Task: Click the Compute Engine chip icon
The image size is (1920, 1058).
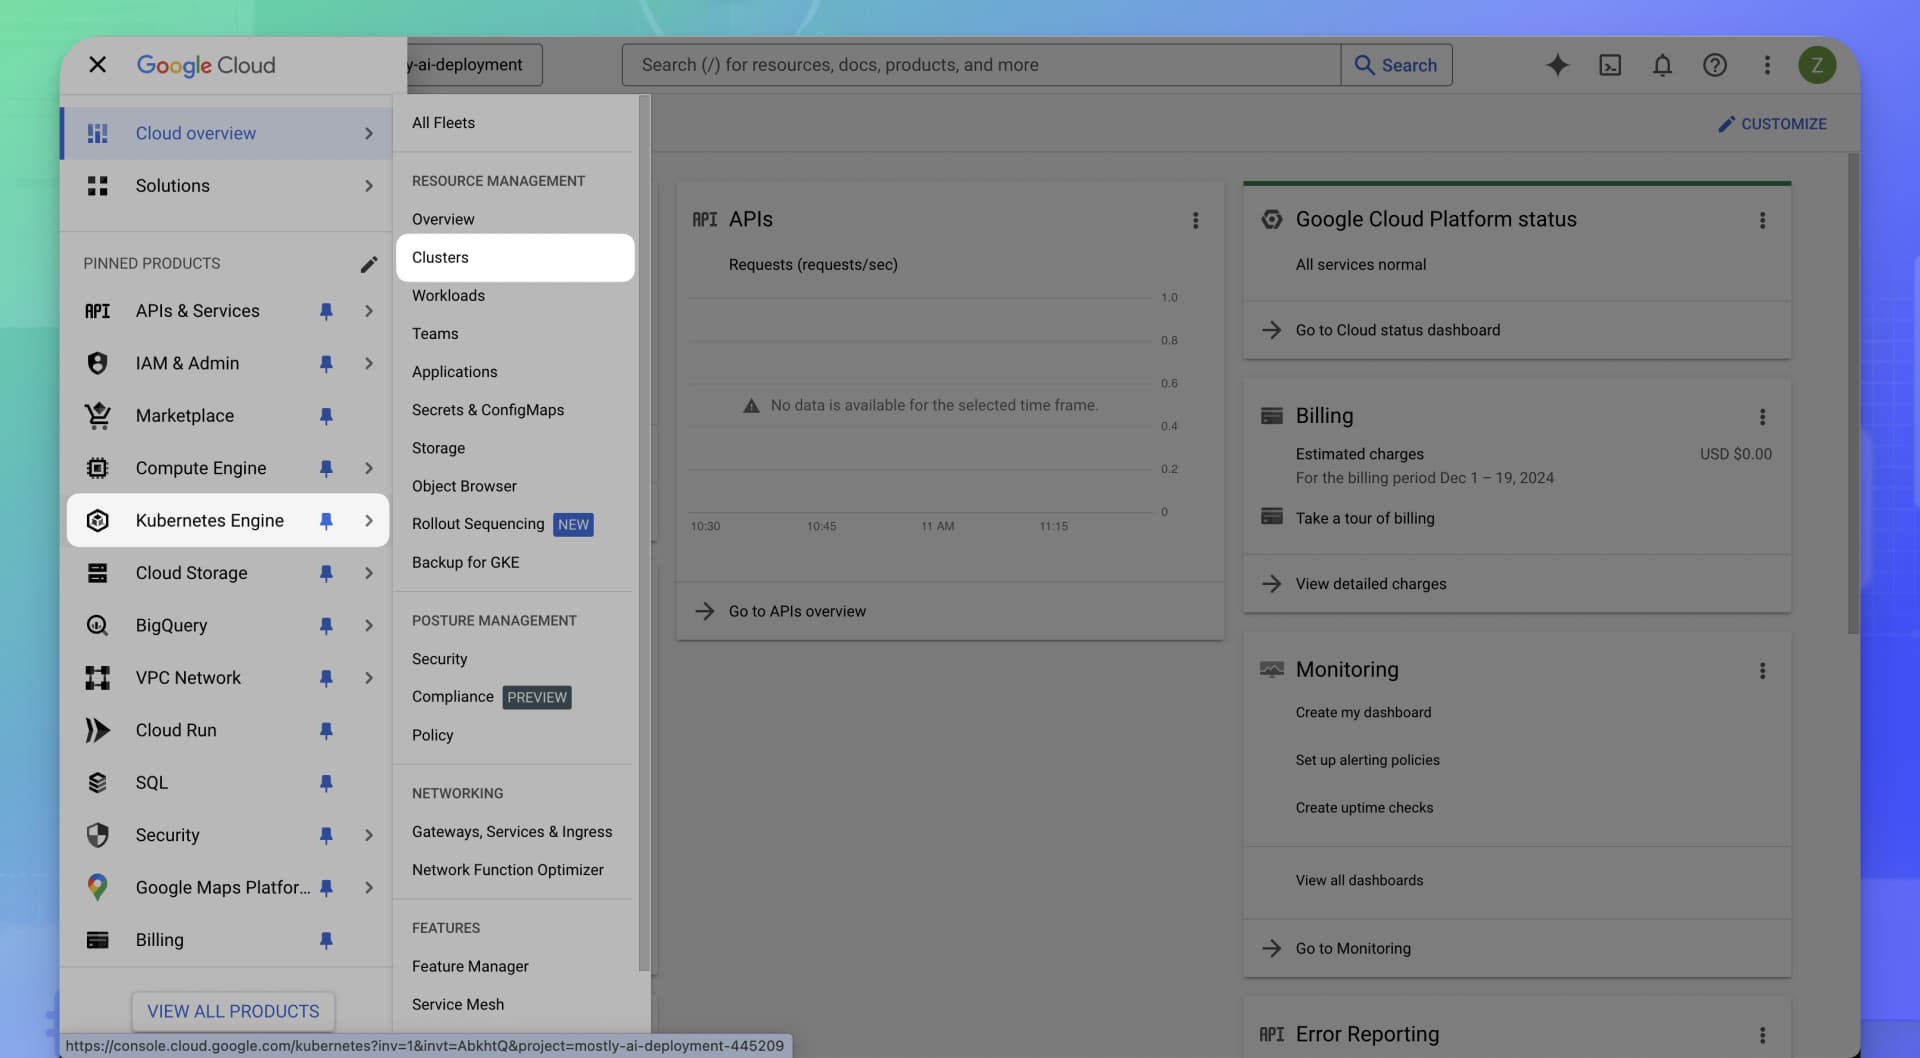Action: point(97,467)
